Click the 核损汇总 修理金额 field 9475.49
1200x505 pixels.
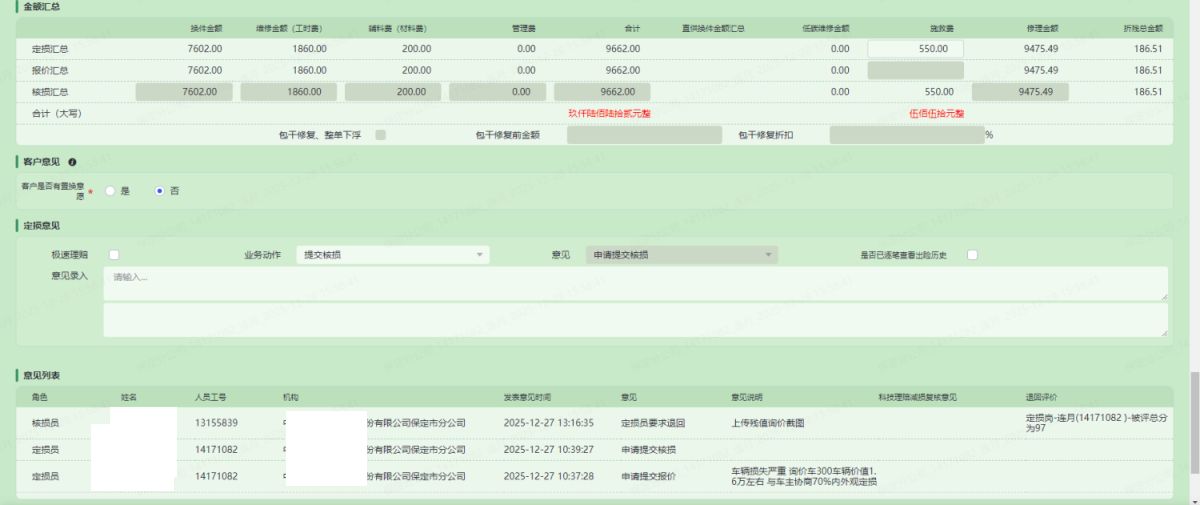[1019, 92]
